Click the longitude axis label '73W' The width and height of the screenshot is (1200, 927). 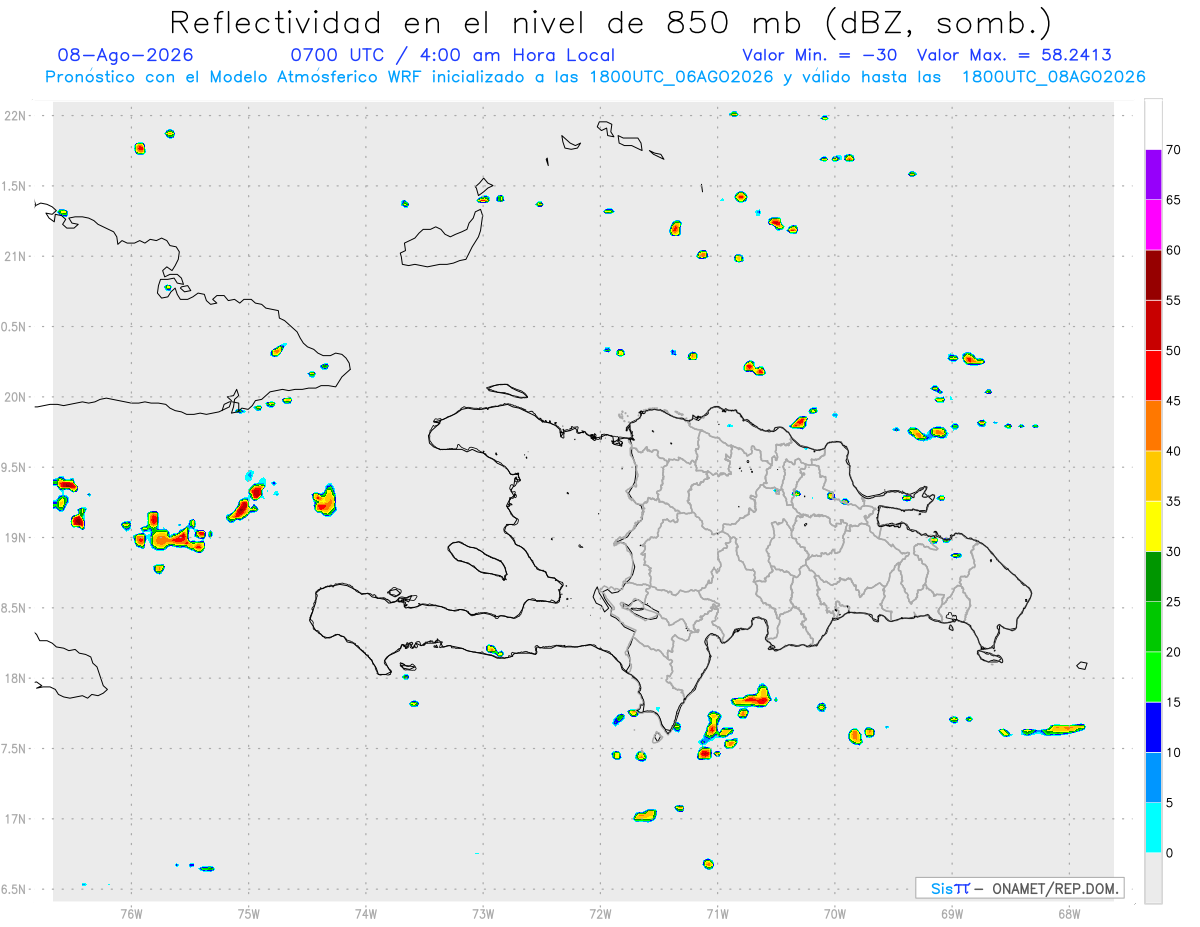483,913
